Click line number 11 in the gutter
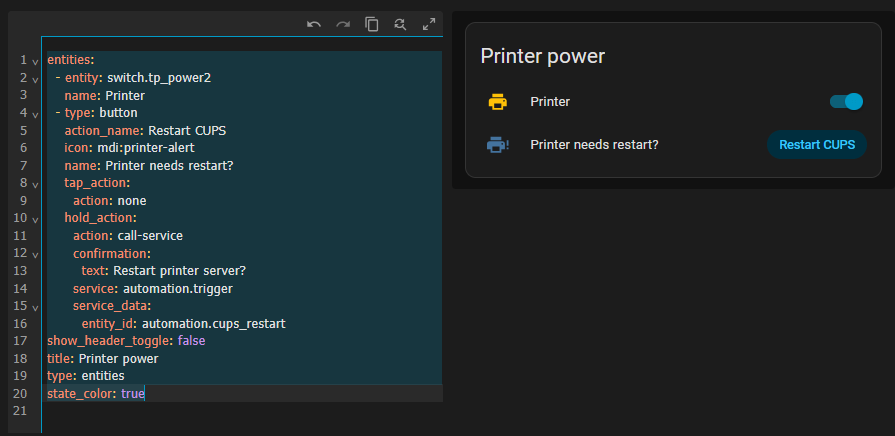 pos(20,236)
